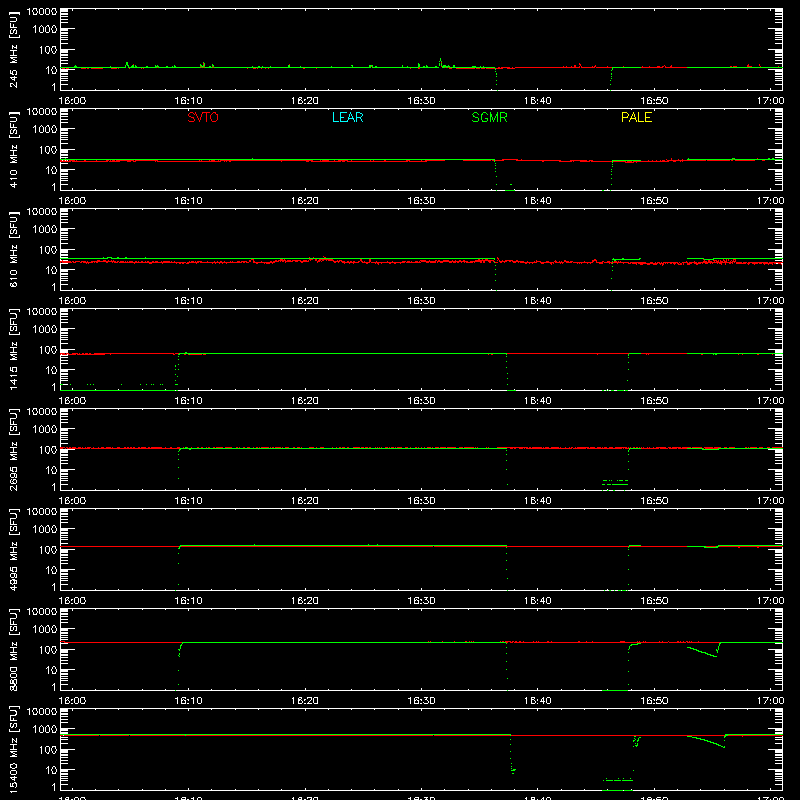800x800 pixels.
Task: Click the green spike near 16:31 in 245 MHz
Action: (x=440, y=62)
